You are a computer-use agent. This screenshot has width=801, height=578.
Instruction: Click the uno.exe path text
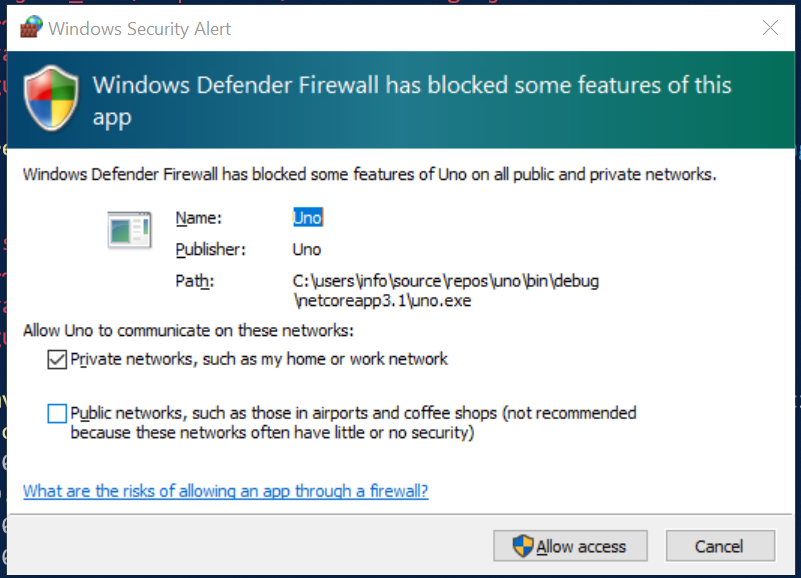coord(445,291)
